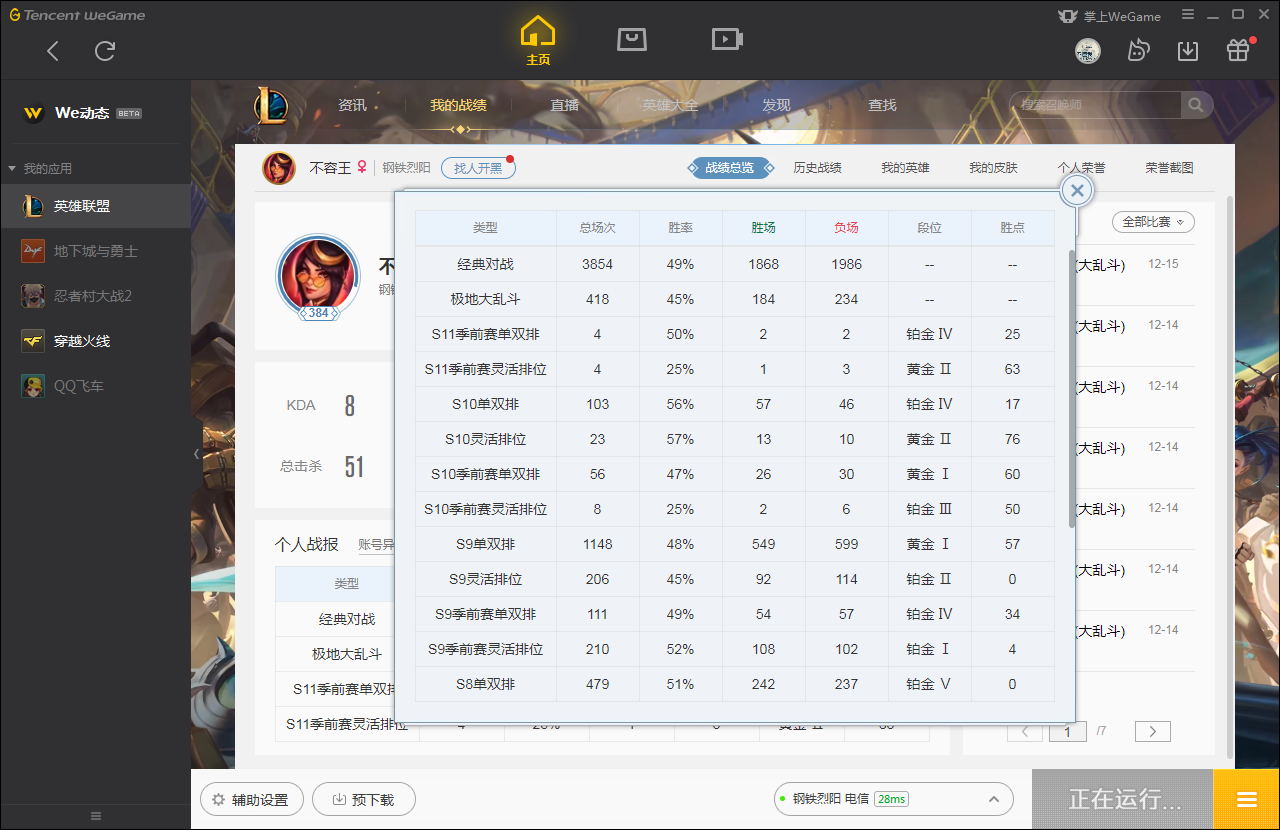1280x830 pixels.
Task: Open the yellow hamburger menu bottom right
Action: coord(1245,799)
